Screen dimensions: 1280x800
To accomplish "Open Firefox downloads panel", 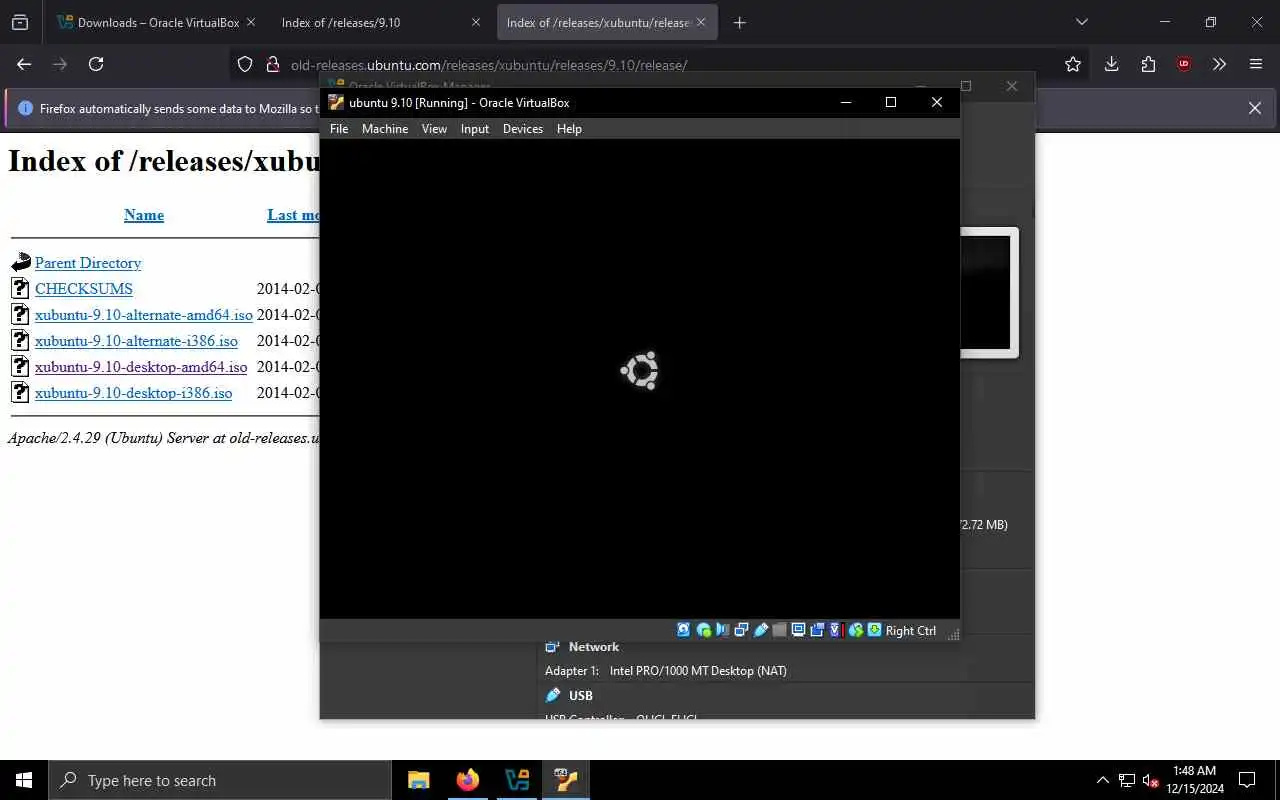I will (1111, 64).
